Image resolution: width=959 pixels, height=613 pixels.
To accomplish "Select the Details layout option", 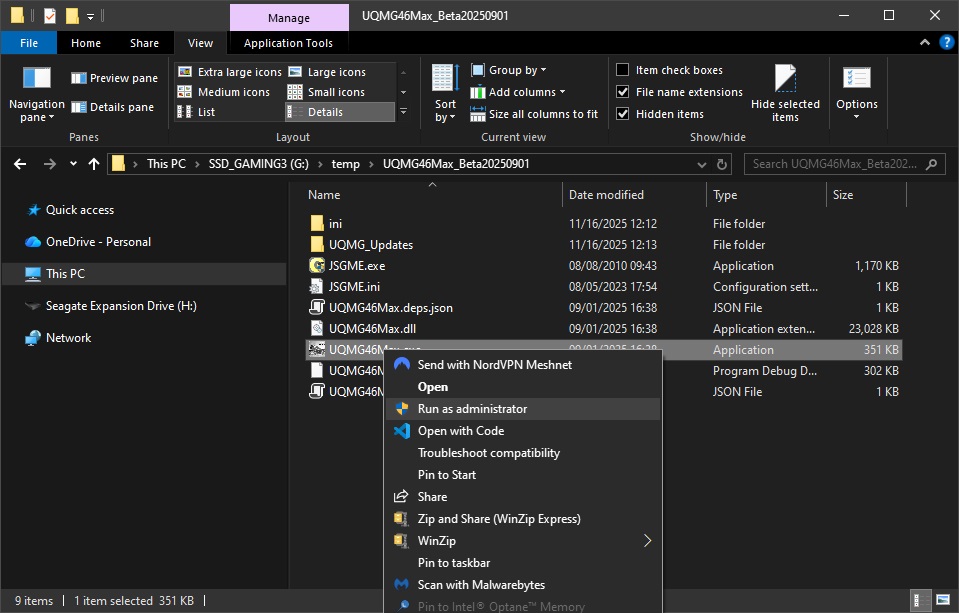I will coord(339,112).
